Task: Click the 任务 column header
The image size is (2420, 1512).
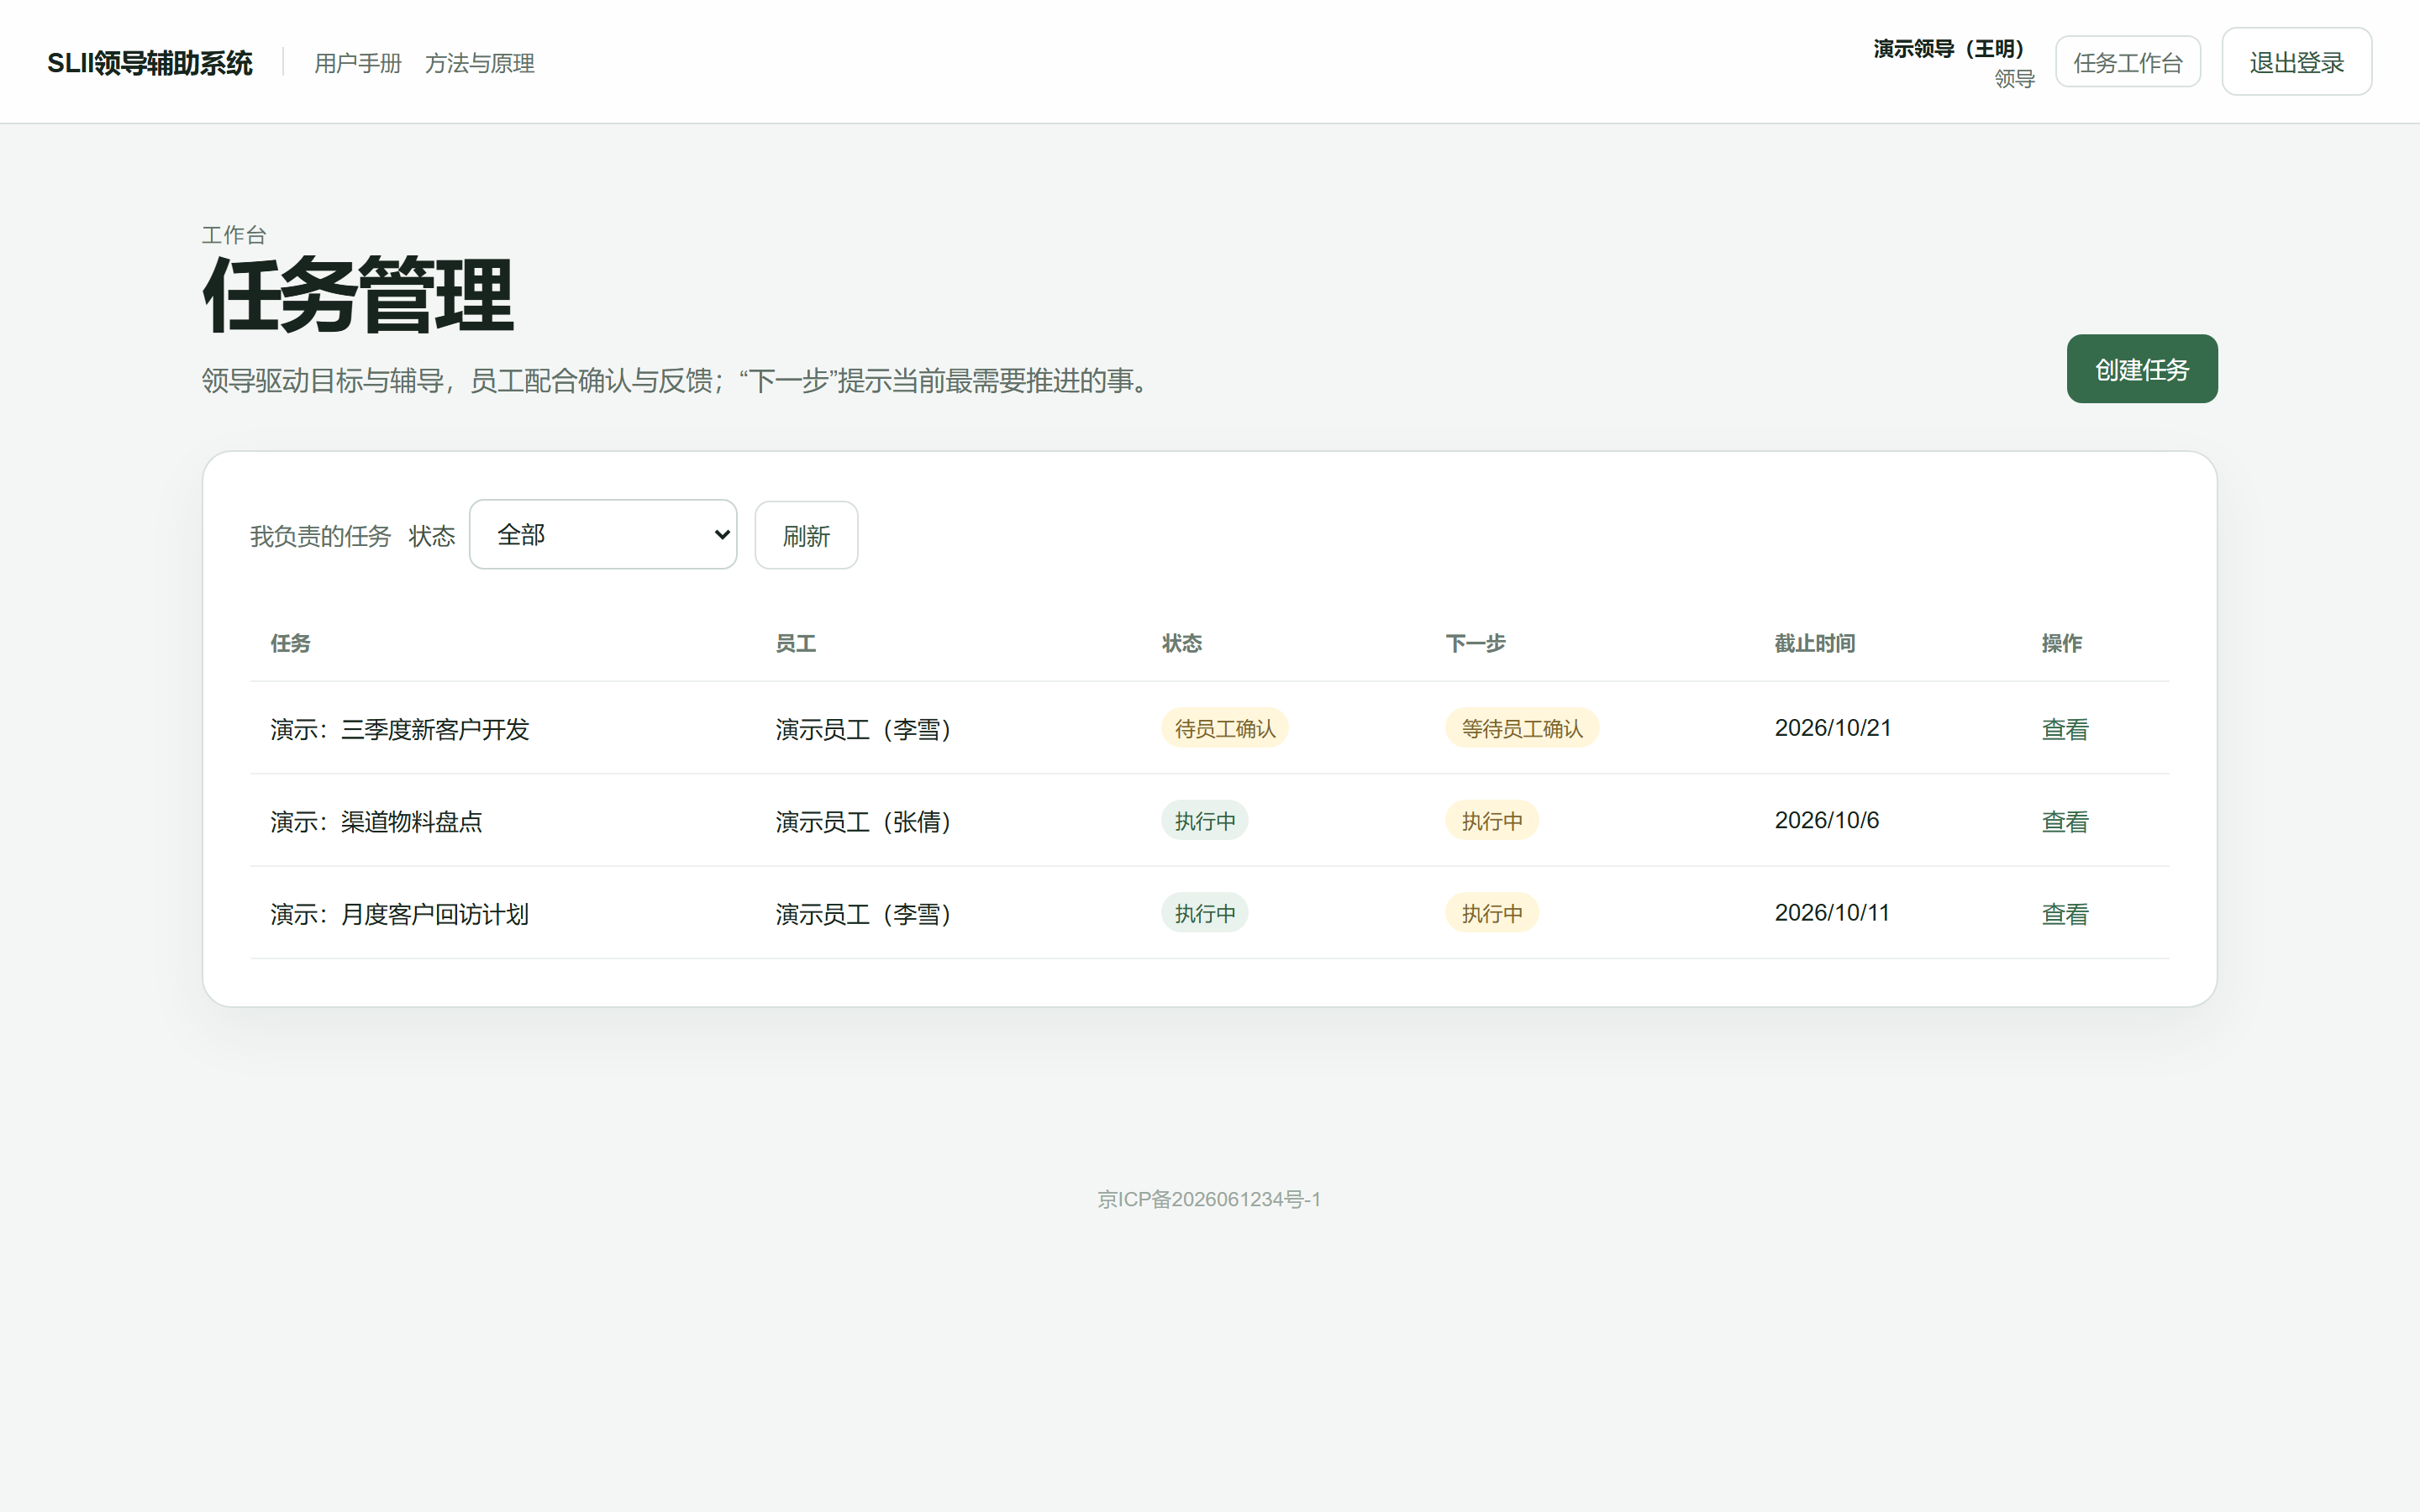Action: tap(291, 643)
